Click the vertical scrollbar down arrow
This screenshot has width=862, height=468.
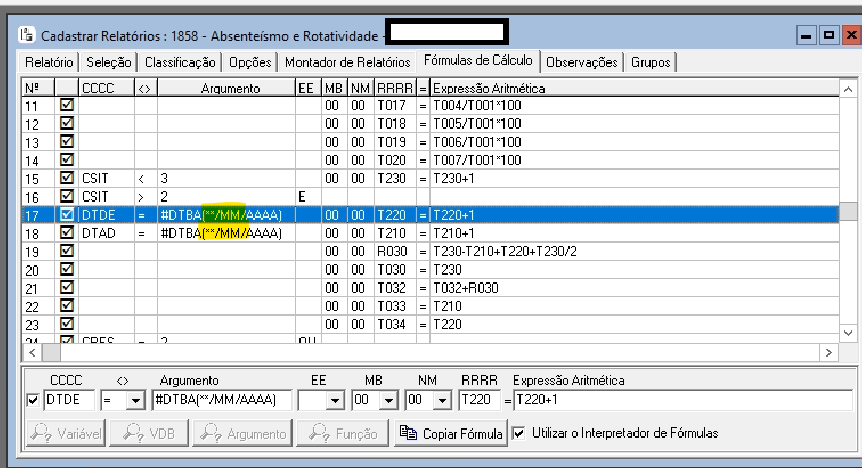click(849, 332)
